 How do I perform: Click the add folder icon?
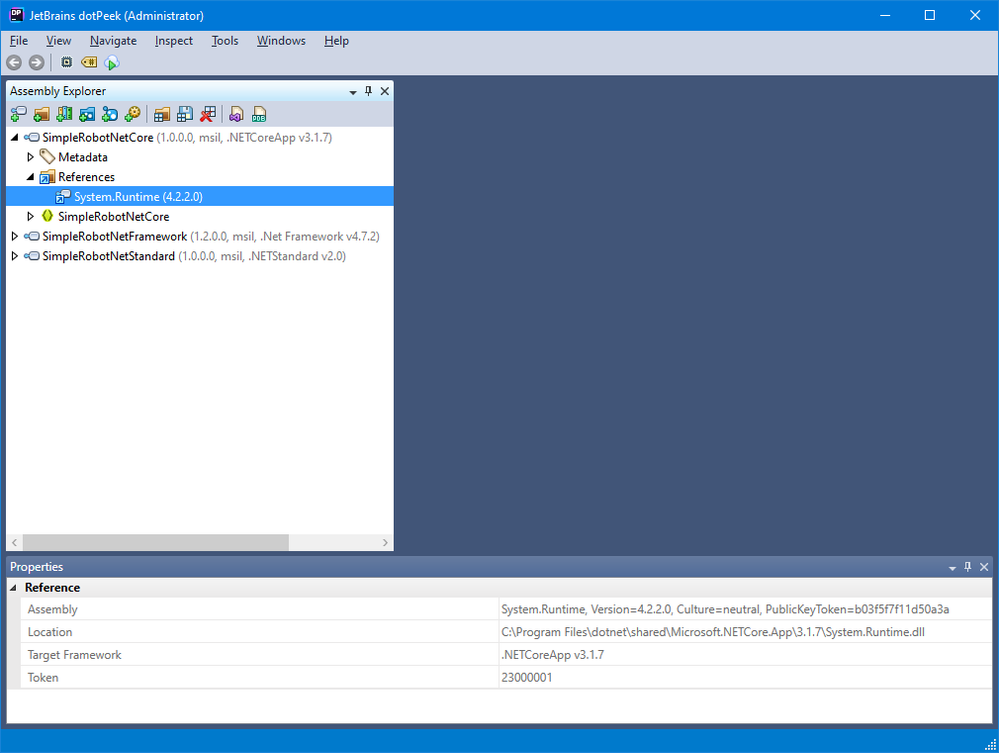(x=41, y=115)
